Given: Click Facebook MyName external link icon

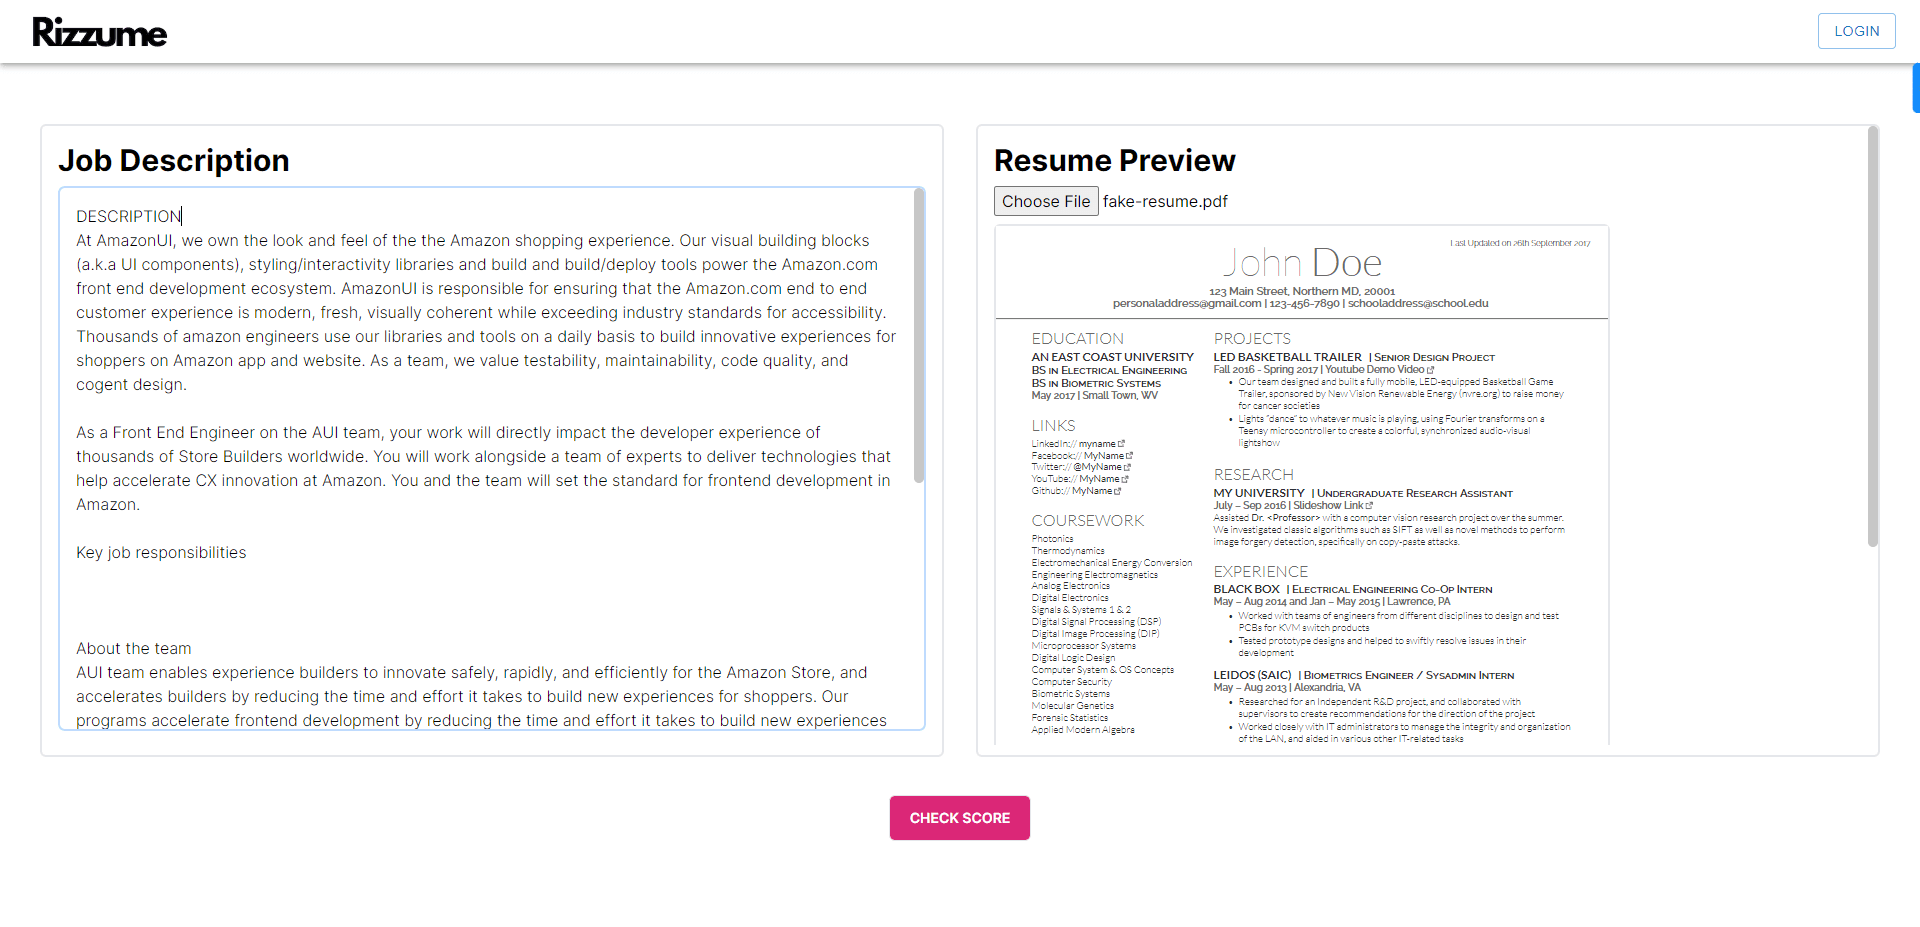Looking at the screenshot, I should pos(1129,456).
